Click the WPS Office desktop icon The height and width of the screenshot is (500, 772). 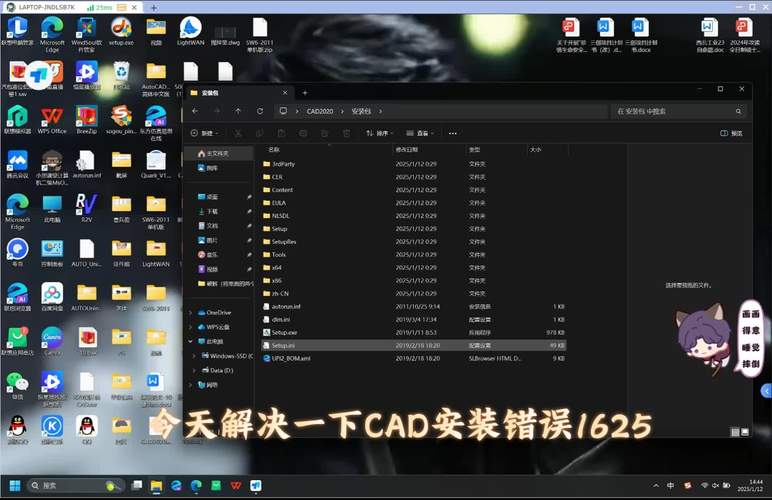coord(52,120)
